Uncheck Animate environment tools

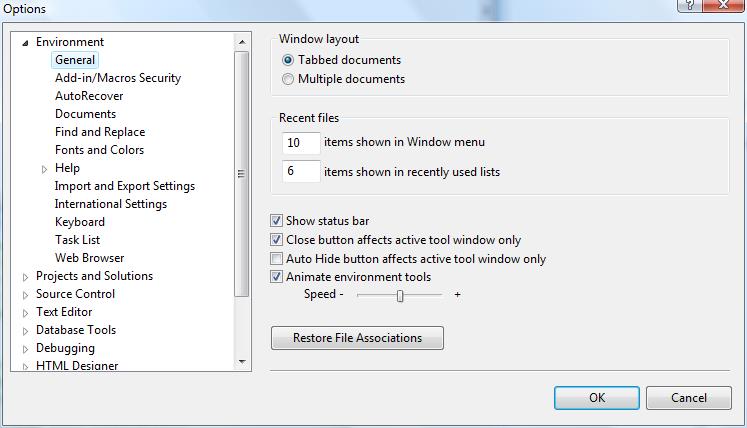point(276,276)
